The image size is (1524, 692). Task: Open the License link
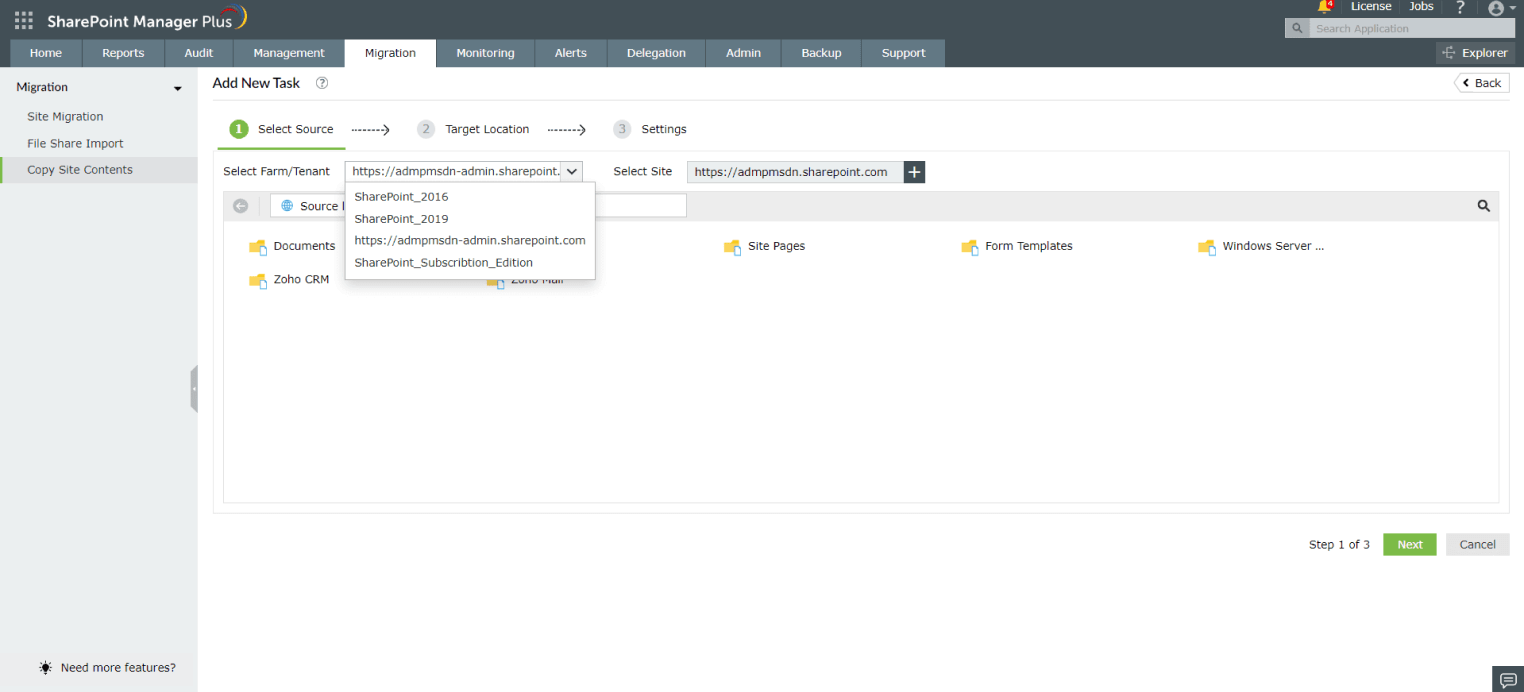pos(1371,7)
